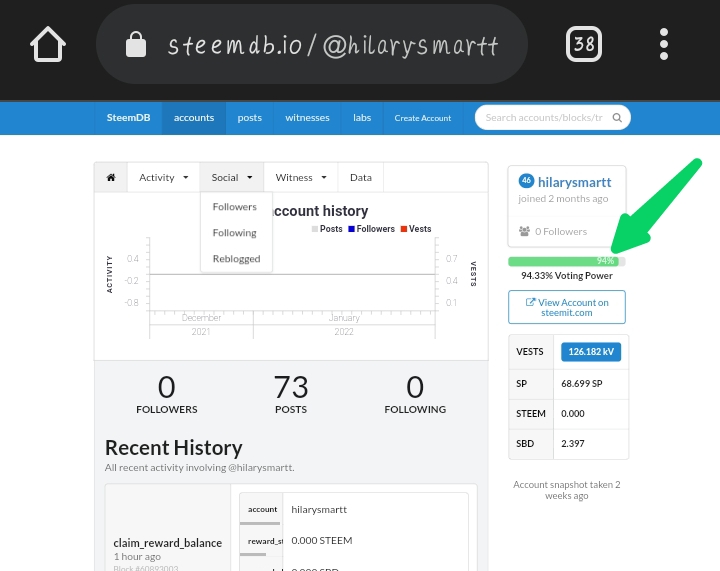The image size is (720, 571).
Task: Open SteemDB home in navbar
Action: (128, 118)
